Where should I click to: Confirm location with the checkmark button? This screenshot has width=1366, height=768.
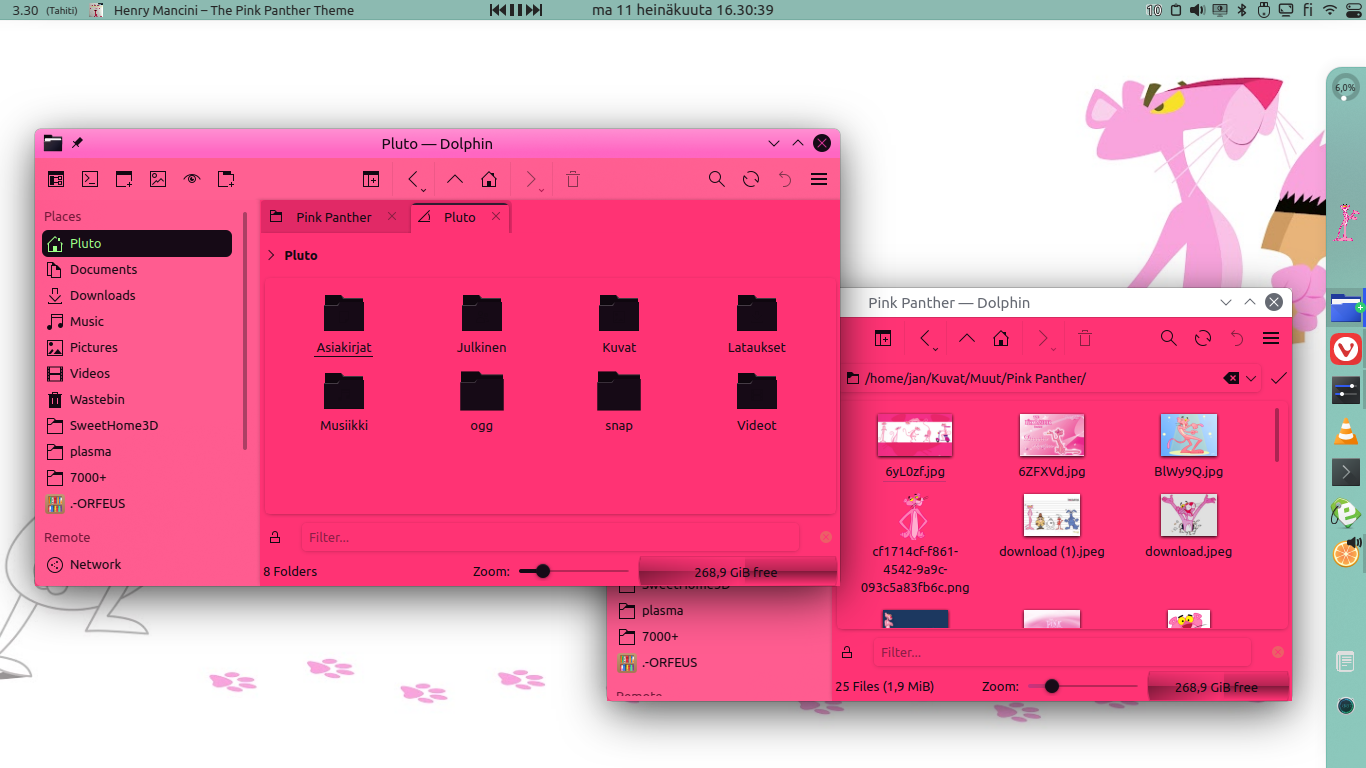[1278, 378]
